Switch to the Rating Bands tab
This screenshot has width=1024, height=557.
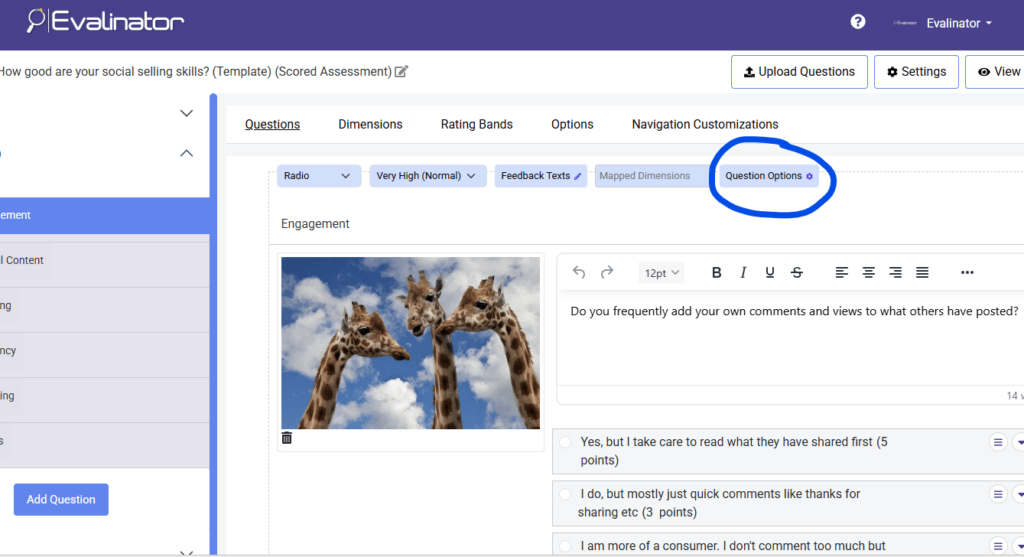[476, 124]
